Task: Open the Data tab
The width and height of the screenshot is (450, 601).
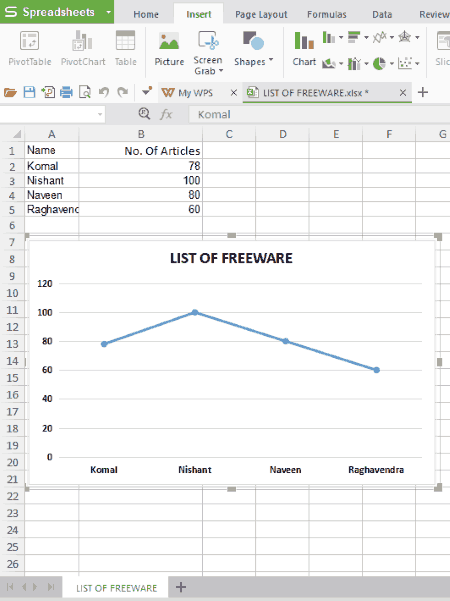Action: 382,15
